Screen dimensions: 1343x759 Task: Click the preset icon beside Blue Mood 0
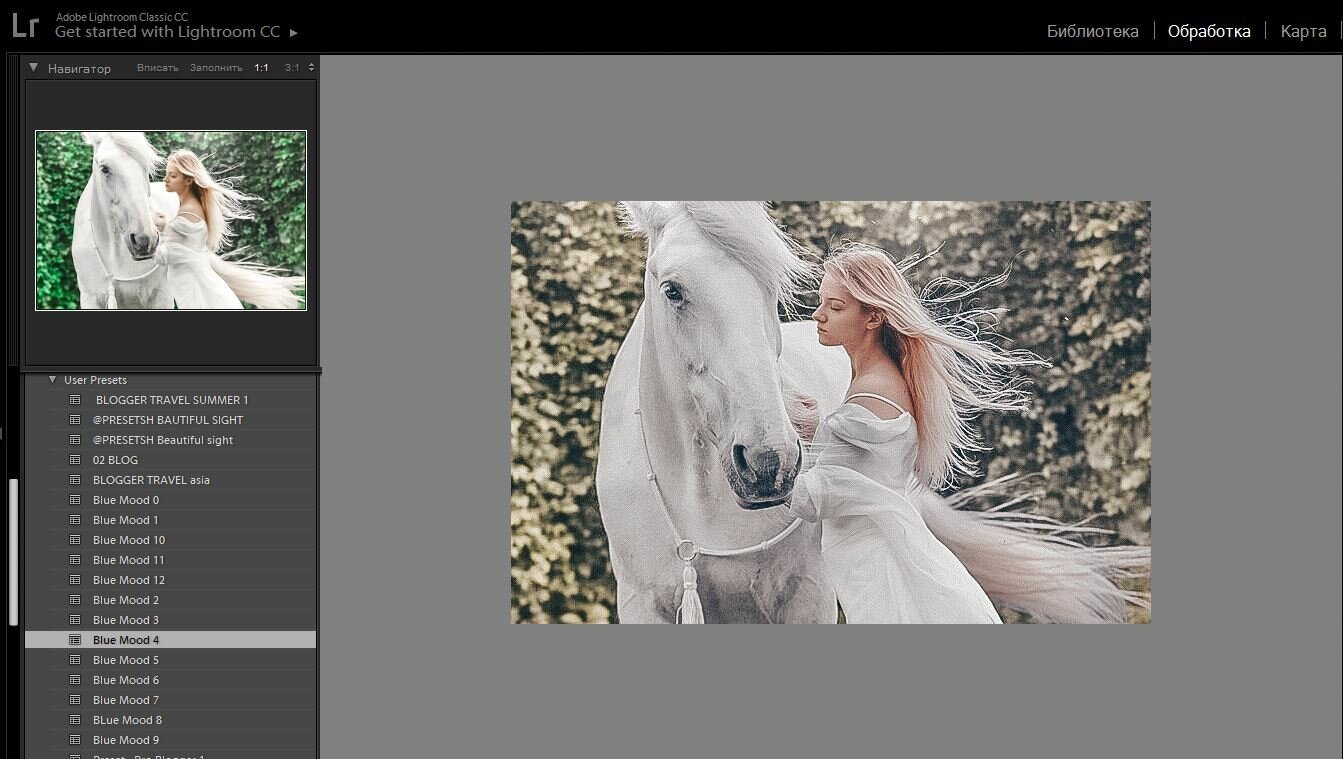75,500
